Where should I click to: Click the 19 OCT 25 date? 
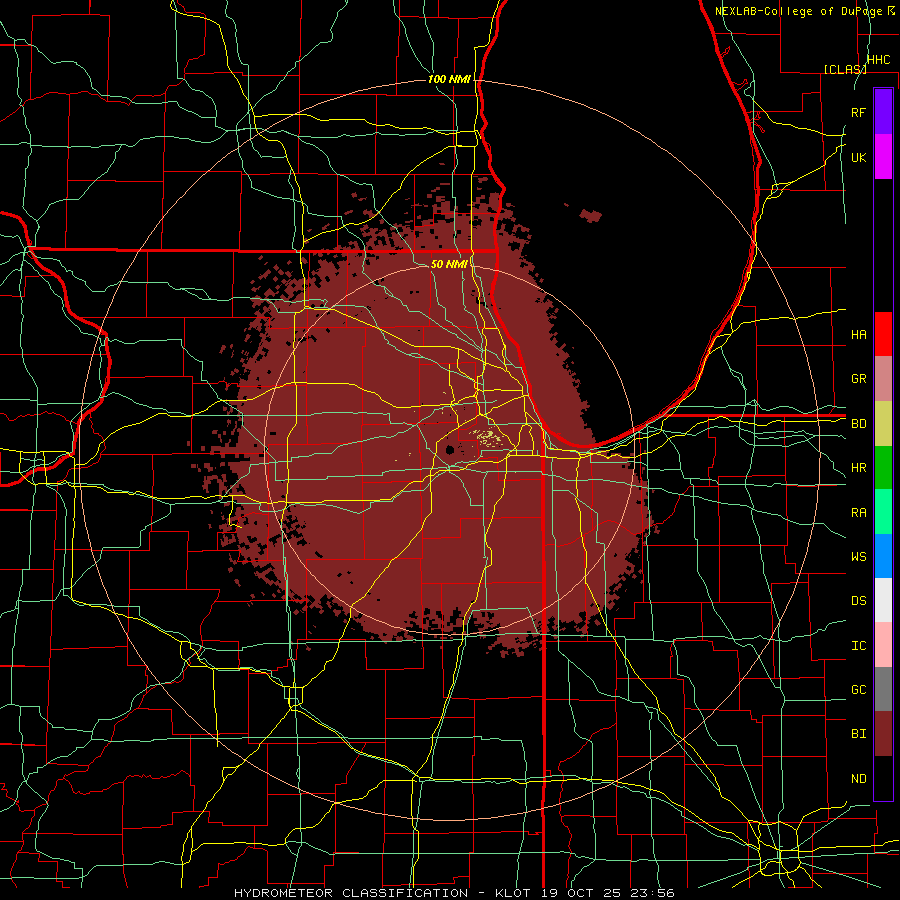[581, 893]
